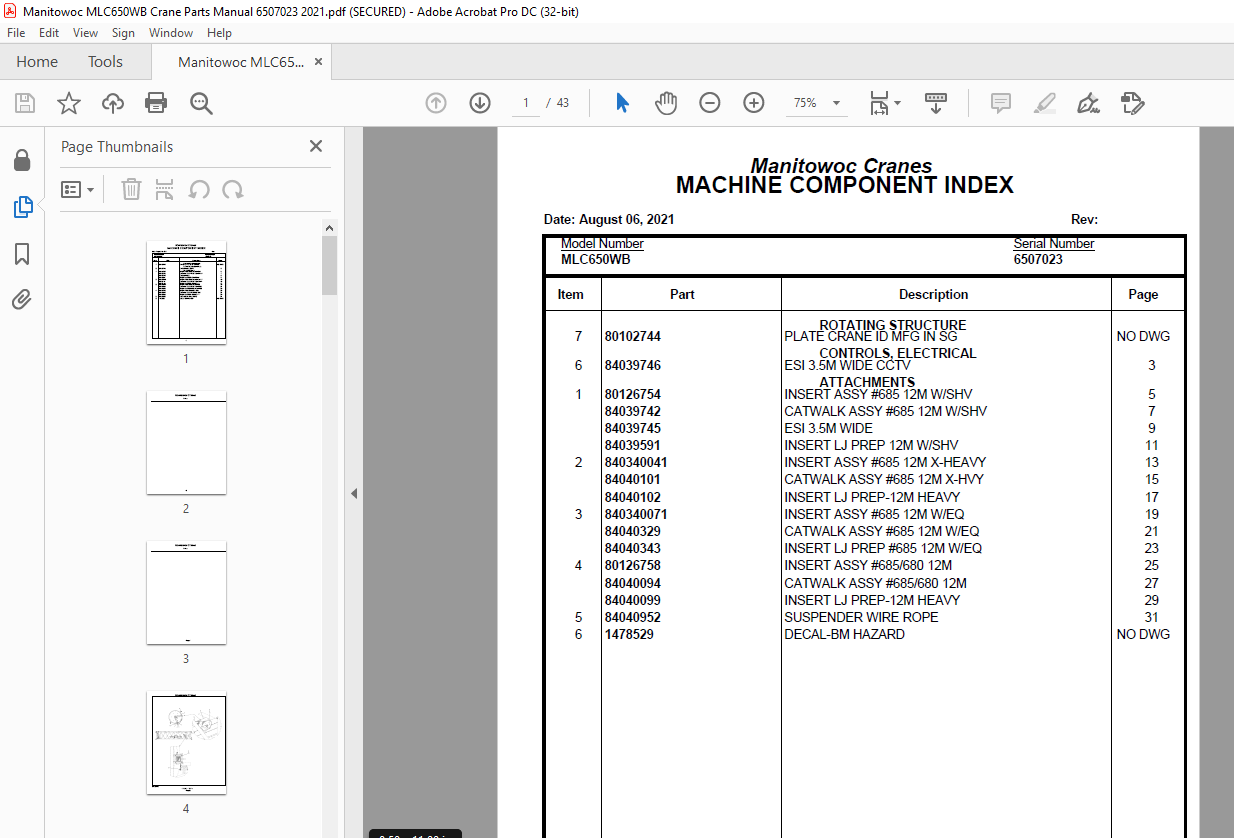The image size is (1234, 838).
Task: Zoom in with plus icon
Action: coord(754,103)
